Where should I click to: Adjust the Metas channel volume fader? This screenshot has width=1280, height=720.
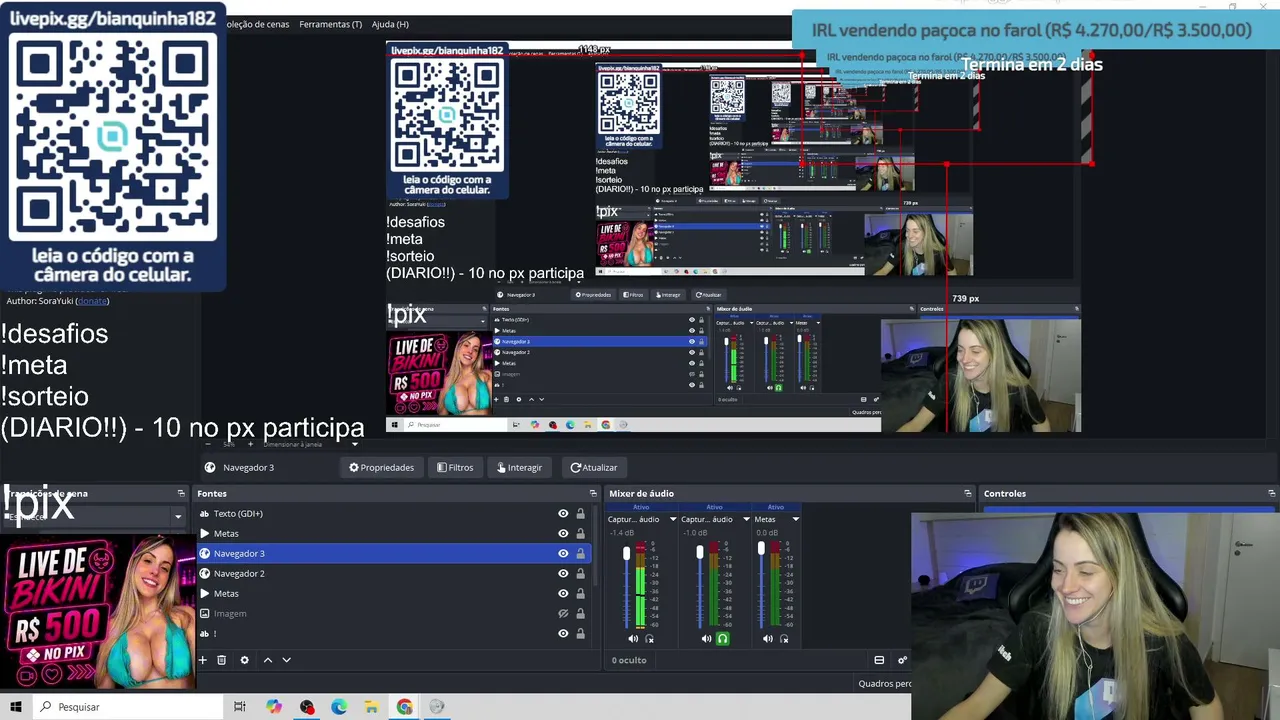tap(761, 549)
